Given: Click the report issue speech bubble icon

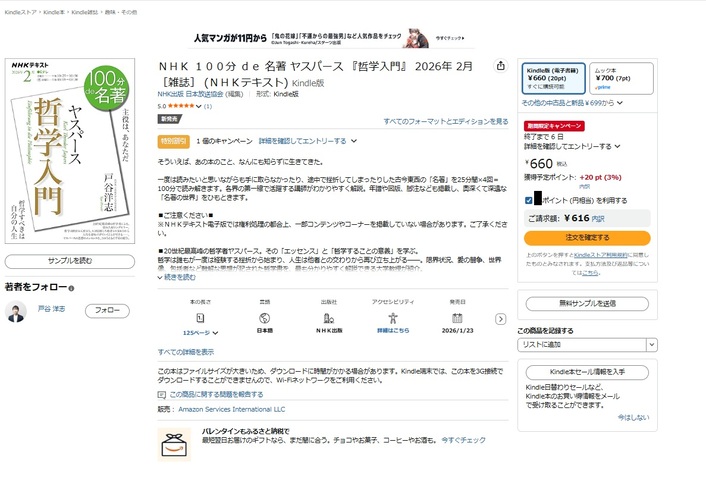Looking at the screenshot, I should point(163,394).
